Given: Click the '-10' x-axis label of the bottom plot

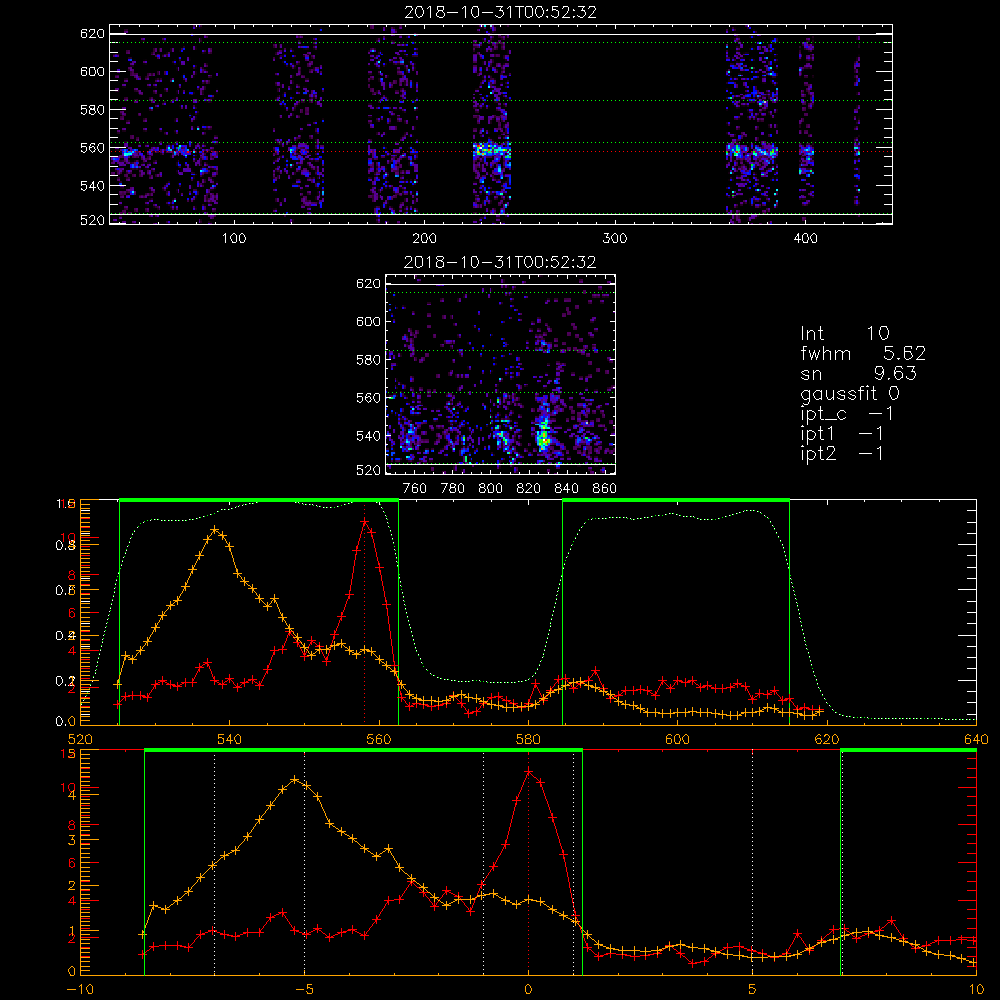Looking at the screenshot, I should 79,990.
